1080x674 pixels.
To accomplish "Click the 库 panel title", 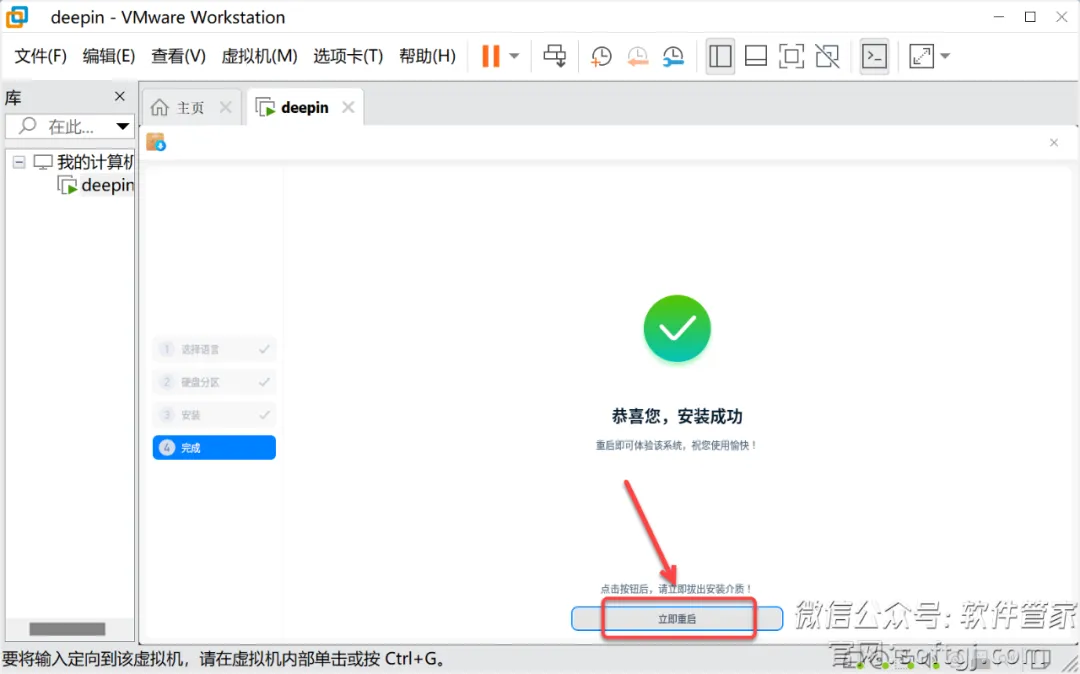I will [13, 98].
